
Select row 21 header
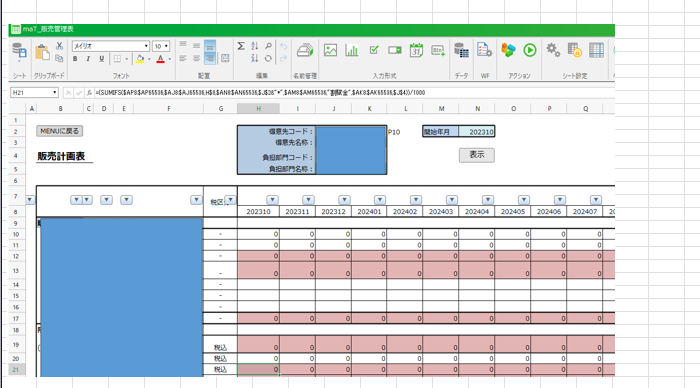(16, 369)
